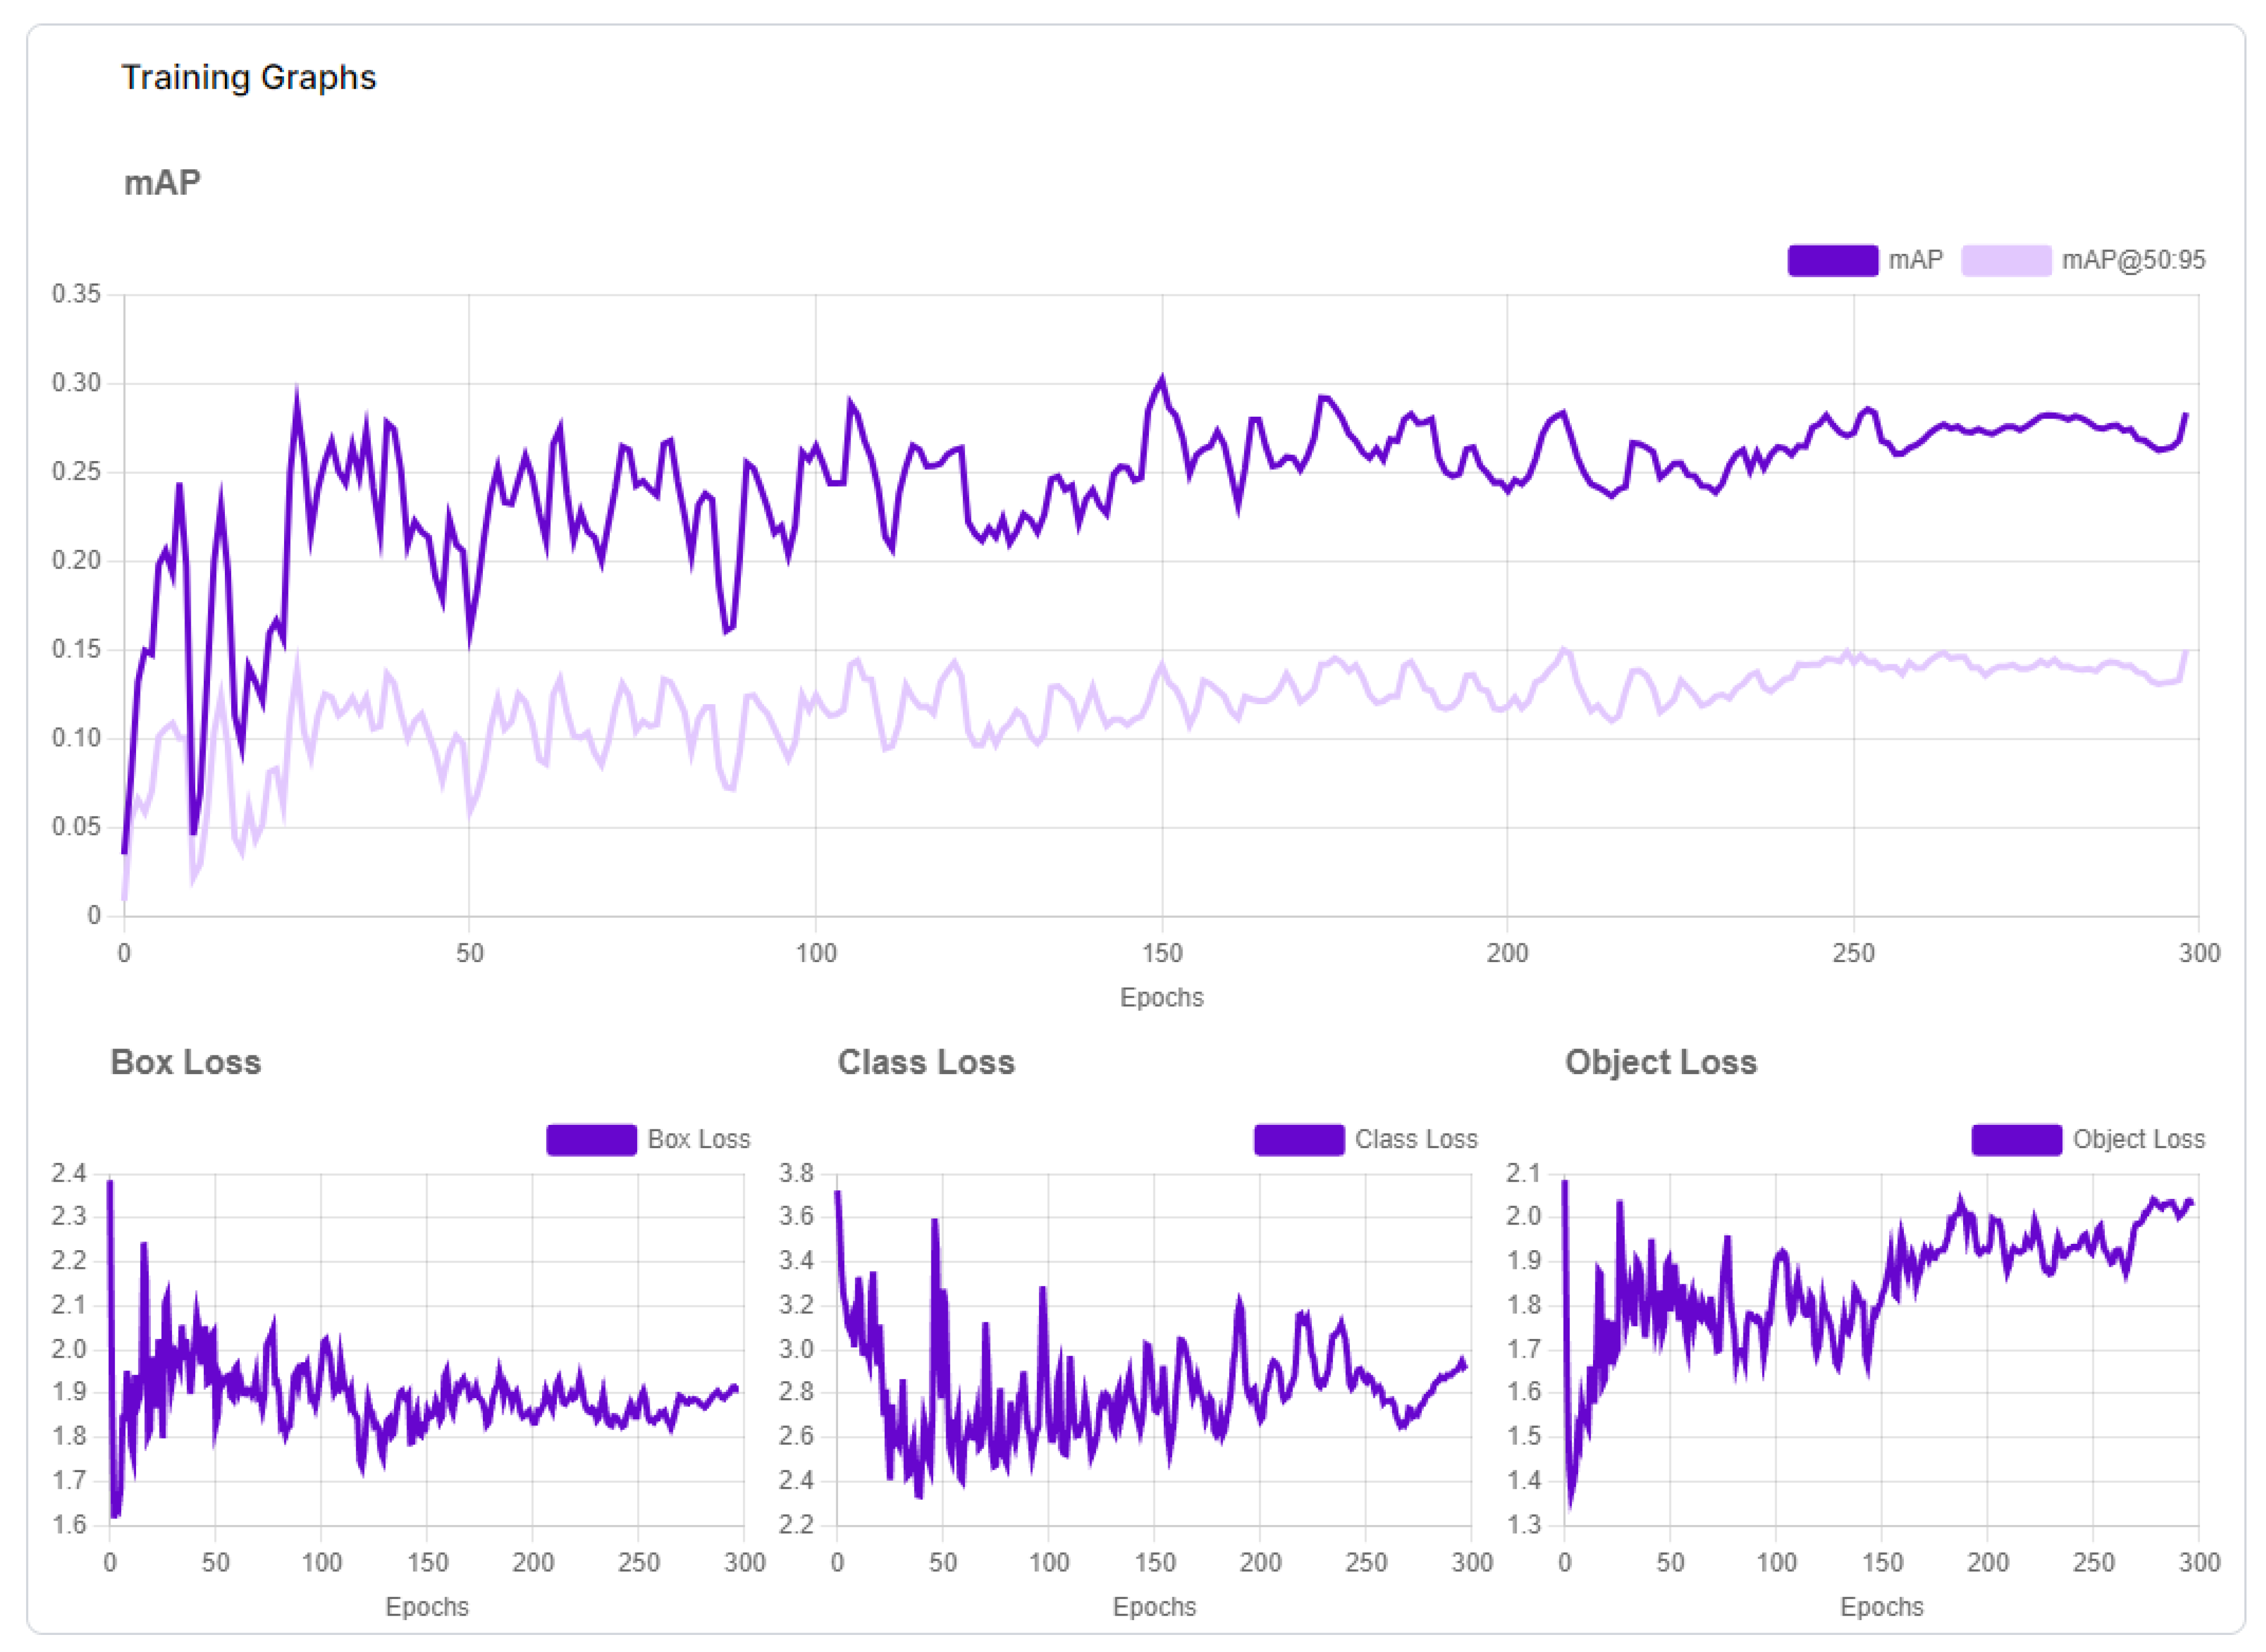Click the Epochs label below Class Loss chart
The image size is (2266, 1652).
[x=1154, y=1606]
